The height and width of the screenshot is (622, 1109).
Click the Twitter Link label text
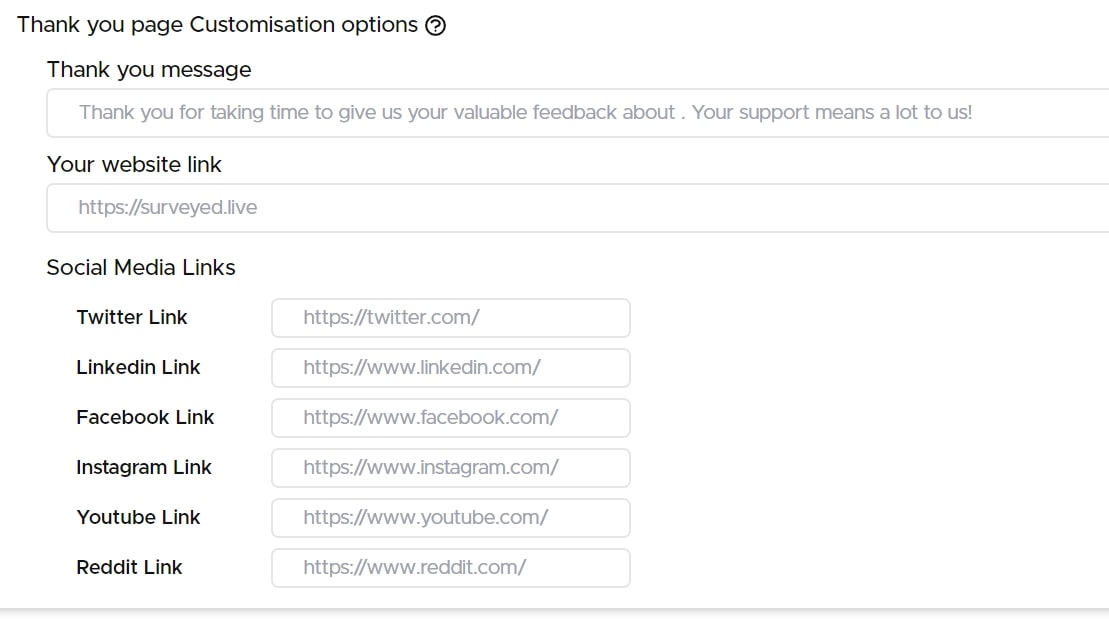(x=131, y=317)
